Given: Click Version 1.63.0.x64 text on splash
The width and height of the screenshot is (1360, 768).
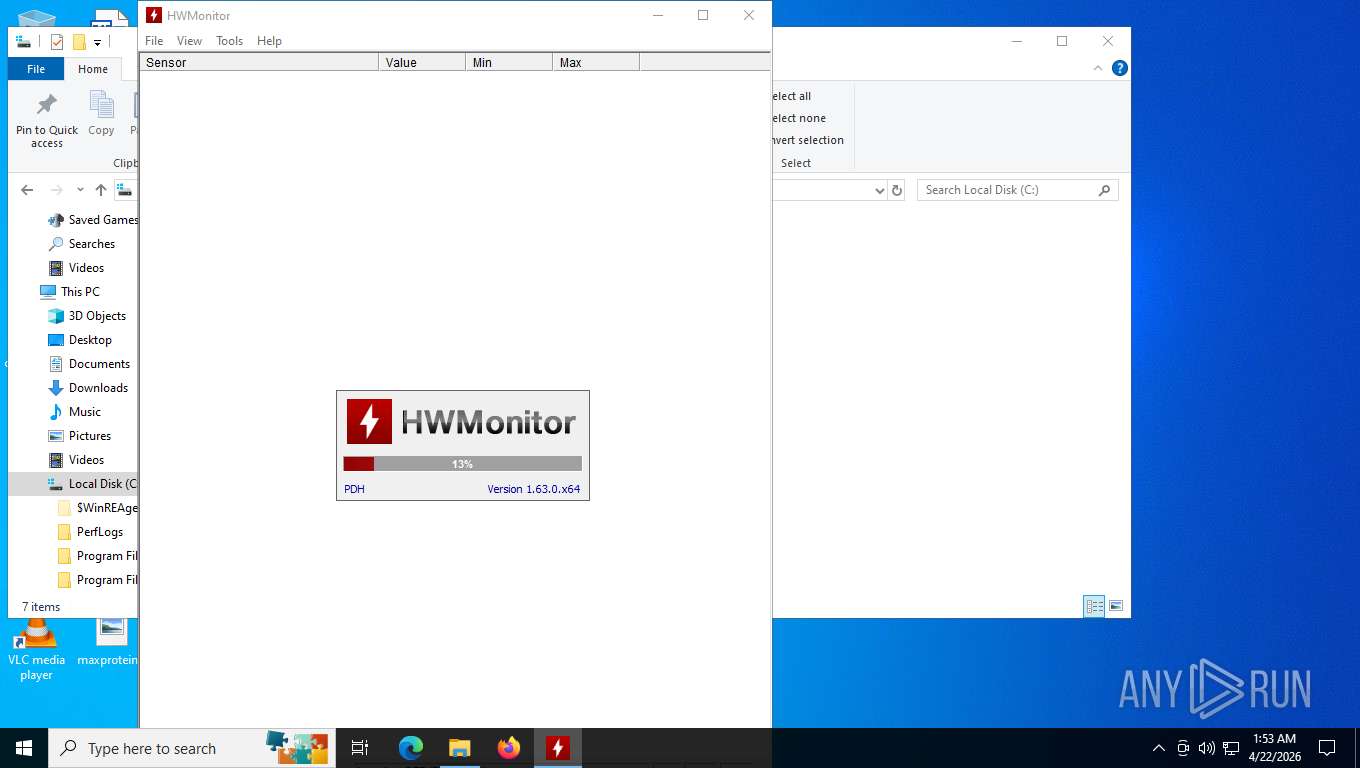Looking at the screenshot, I should [x=533, y=489].
